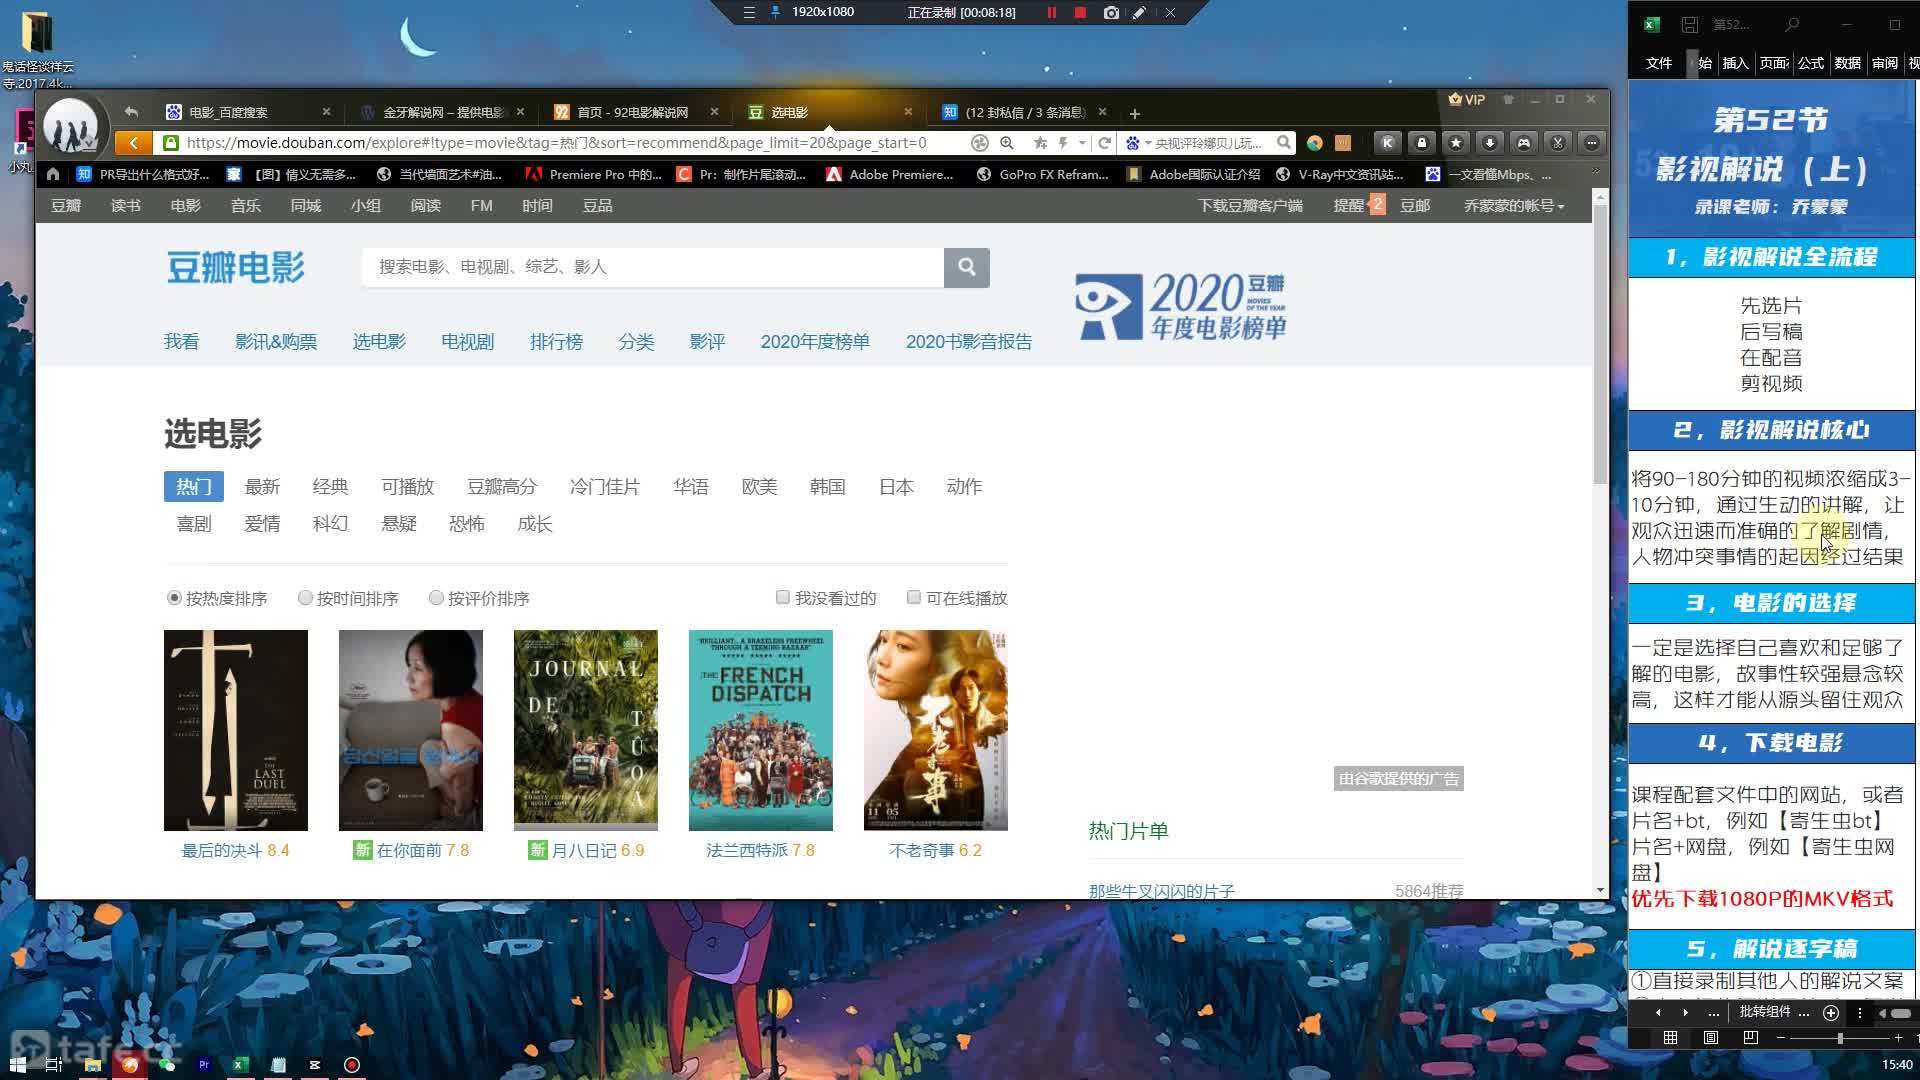Click the Douban movie search input field

coord(652,267)
